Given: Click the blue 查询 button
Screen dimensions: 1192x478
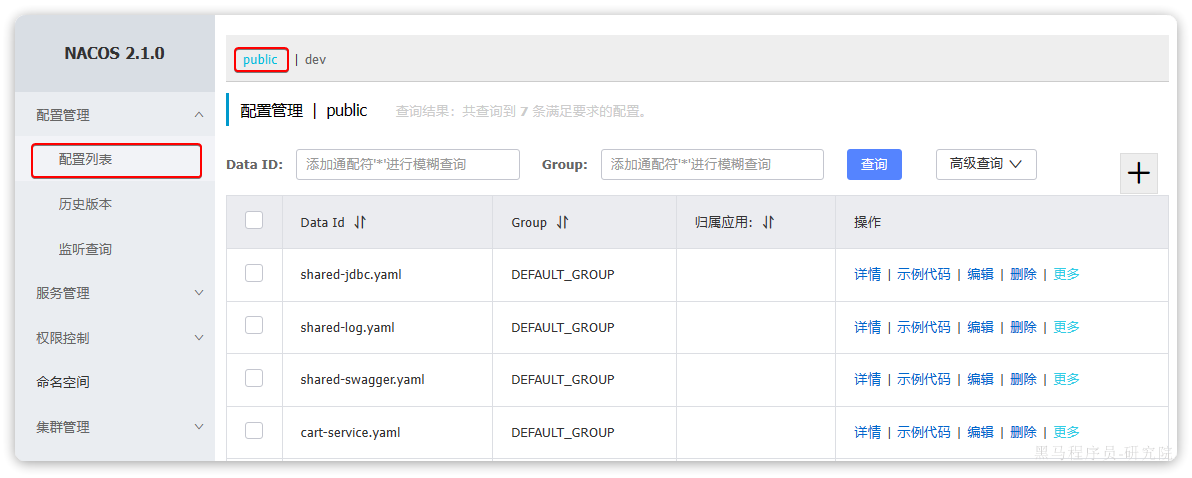Looking at the screenshot, I should [873, 165].
